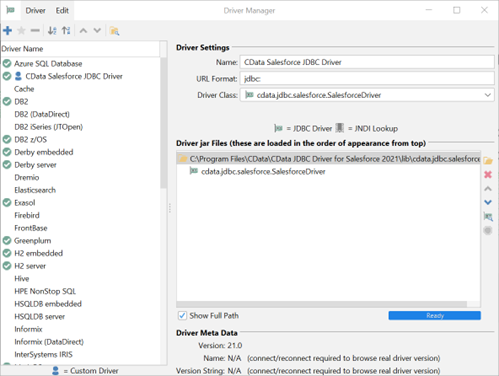
Task: Select the Informix driver row
Action: pos(28,329)
